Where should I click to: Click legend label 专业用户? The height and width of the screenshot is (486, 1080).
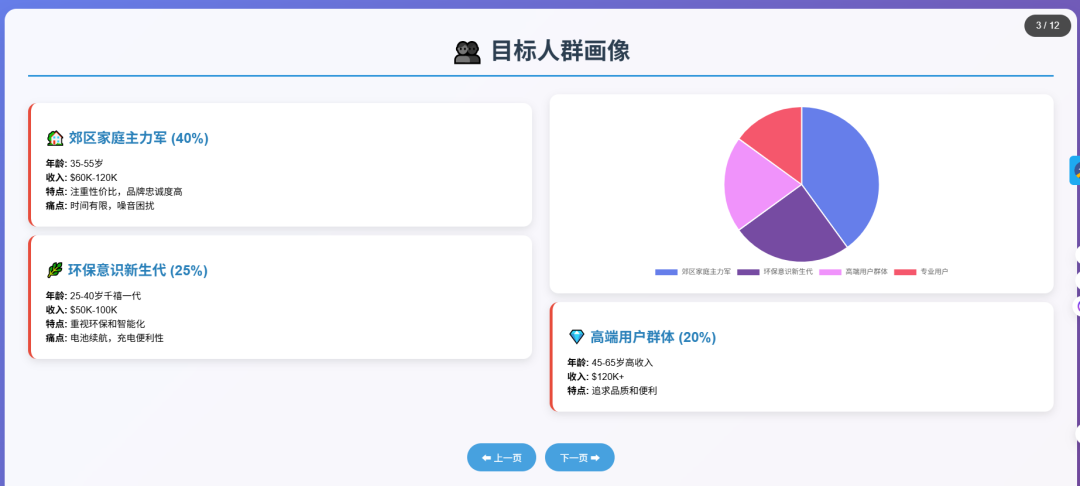934,272
